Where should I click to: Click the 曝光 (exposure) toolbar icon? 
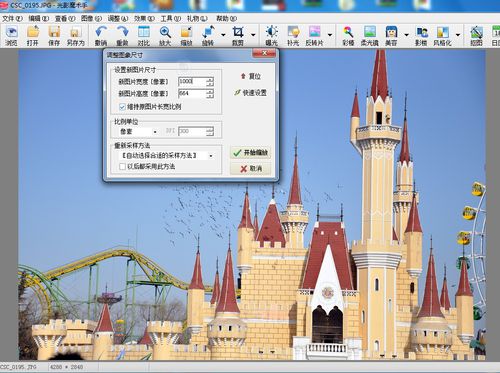(272, 36)
